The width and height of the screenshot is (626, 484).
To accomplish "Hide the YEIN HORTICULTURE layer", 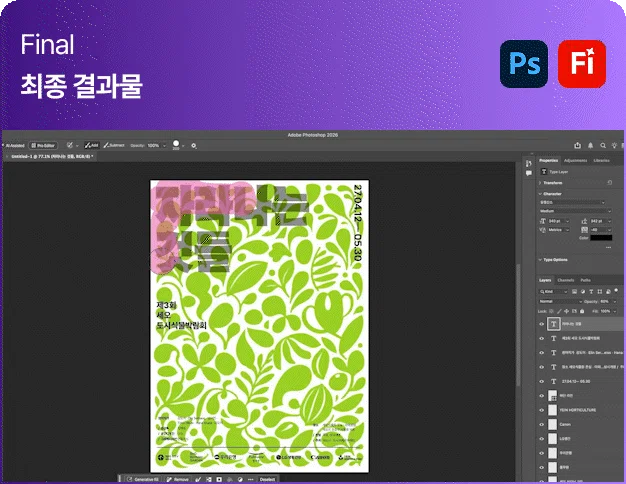I will [x=542, y=410].
